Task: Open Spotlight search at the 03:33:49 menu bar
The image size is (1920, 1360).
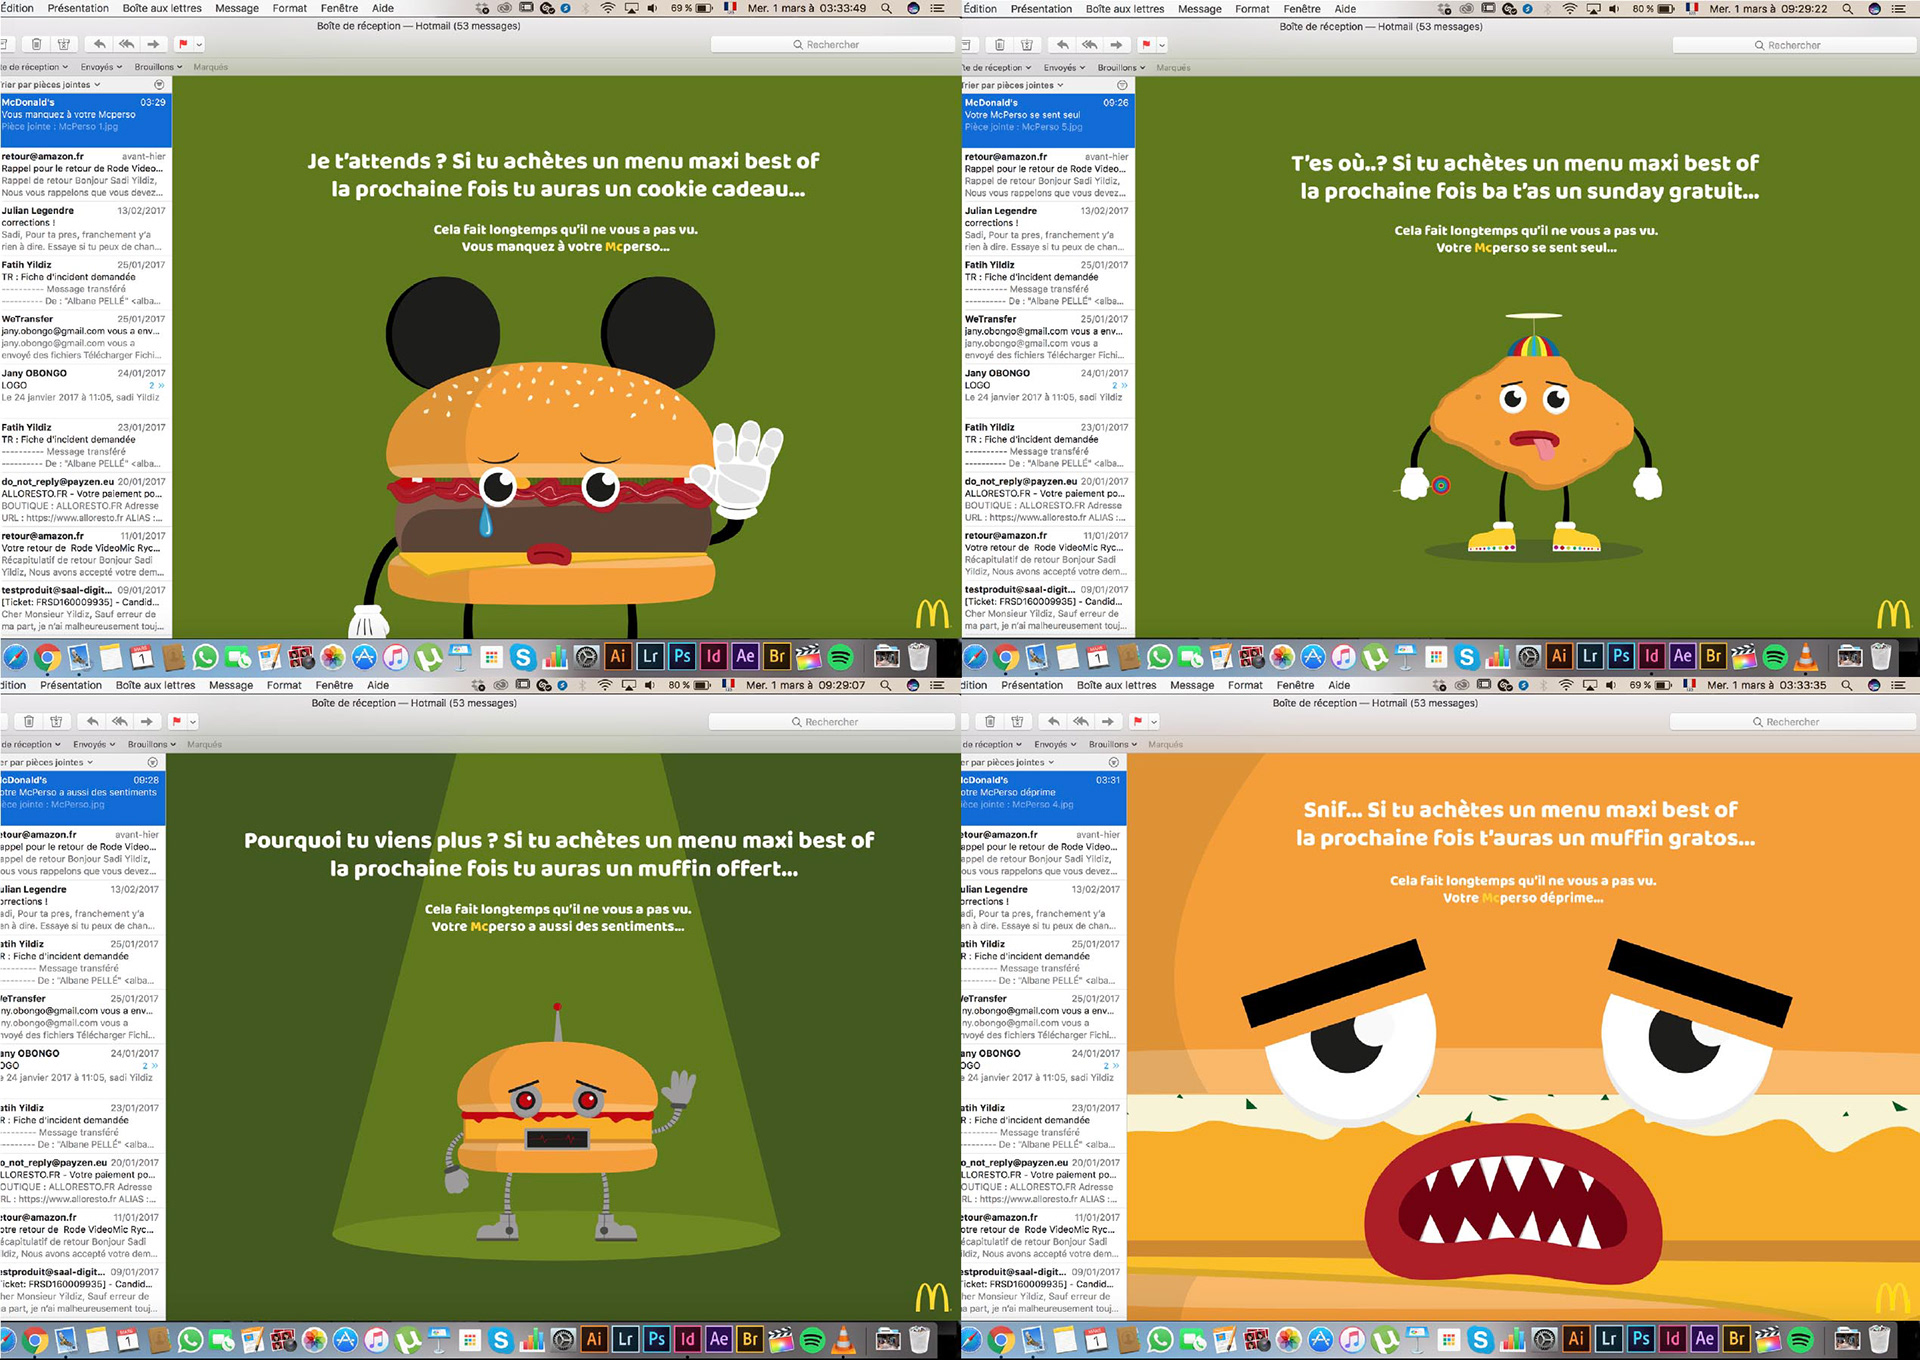Action: point(886,8)
